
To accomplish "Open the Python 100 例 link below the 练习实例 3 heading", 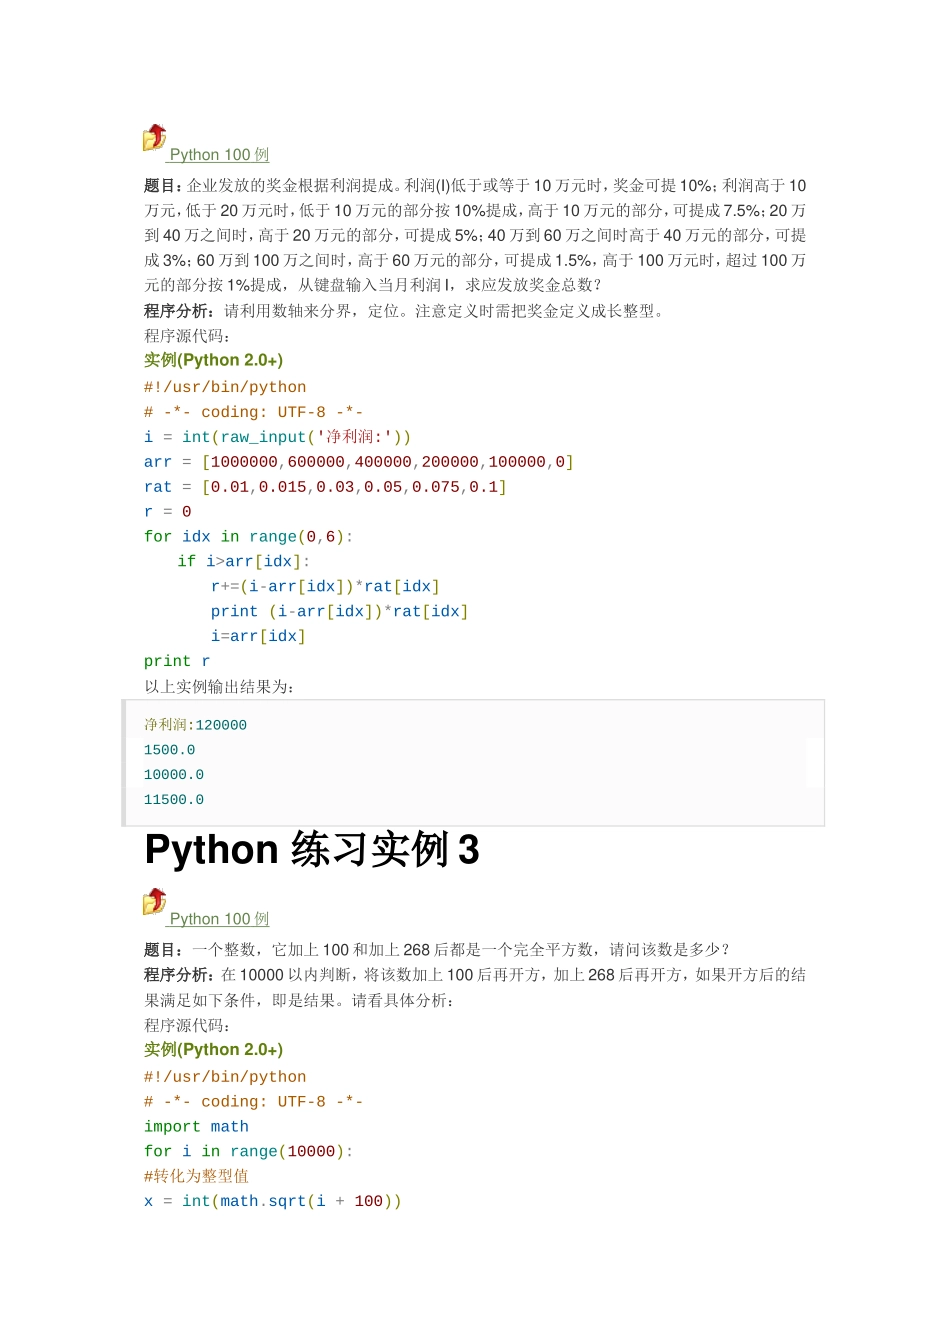I will pos(219,919).
